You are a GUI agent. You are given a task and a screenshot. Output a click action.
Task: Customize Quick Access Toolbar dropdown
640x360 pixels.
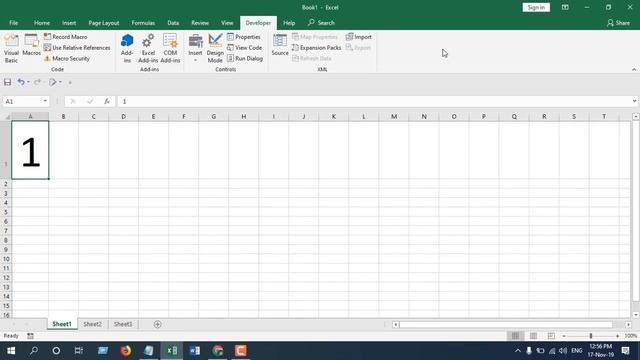(x=70, y=82)
